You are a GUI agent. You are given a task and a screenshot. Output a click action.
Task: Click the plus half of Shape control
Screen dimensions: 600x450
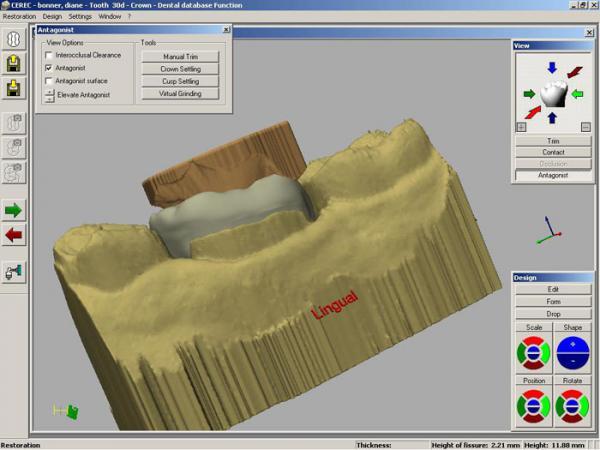click(x=570, y=345)
